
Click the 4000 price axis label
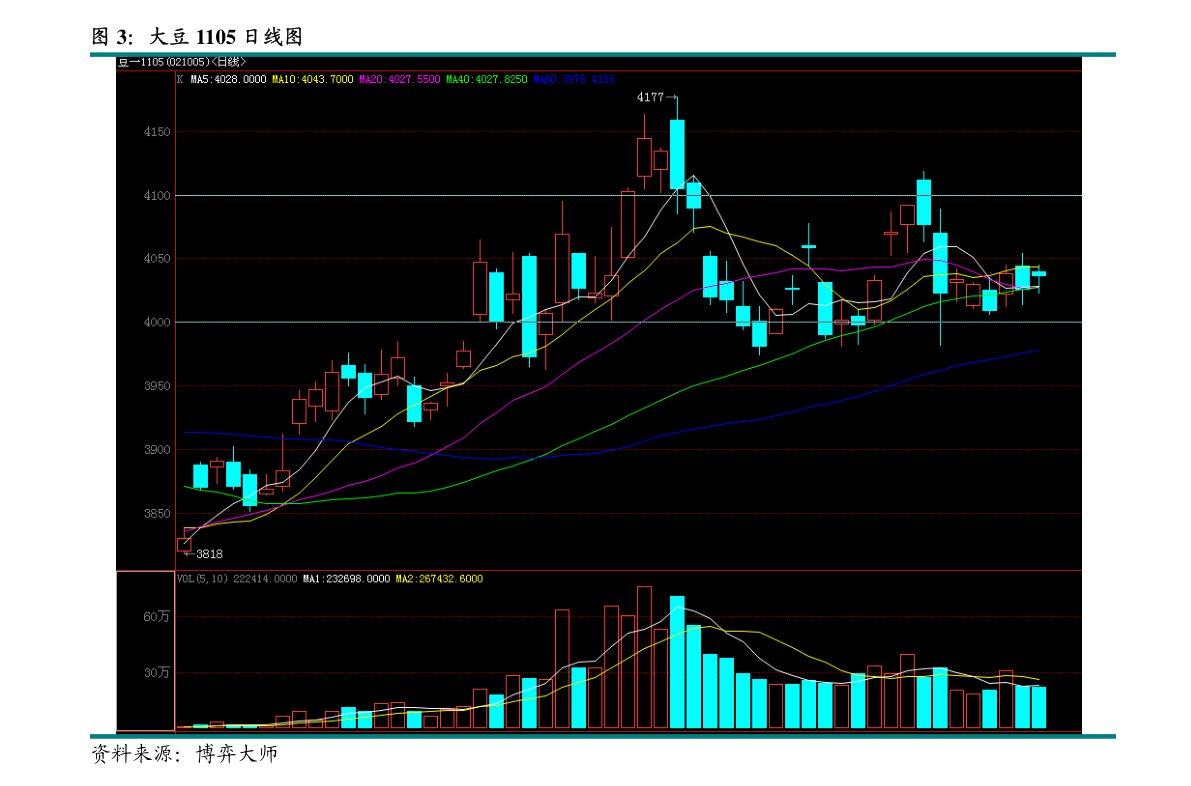click(157, 323)
